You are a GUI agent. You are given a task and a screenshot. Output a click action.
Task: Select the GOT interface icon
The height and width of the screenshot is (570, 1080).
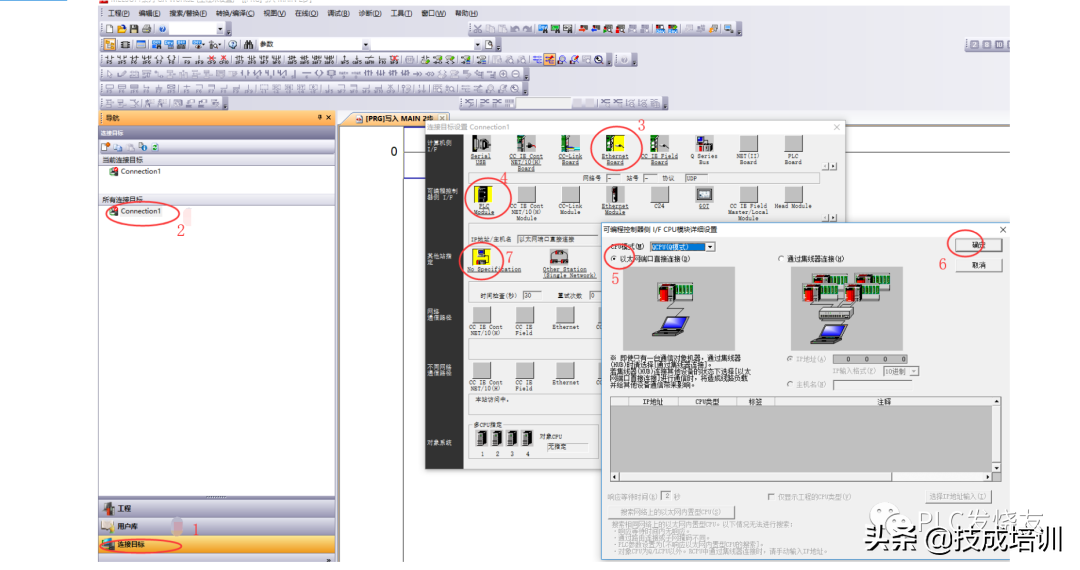coord(704,194)
